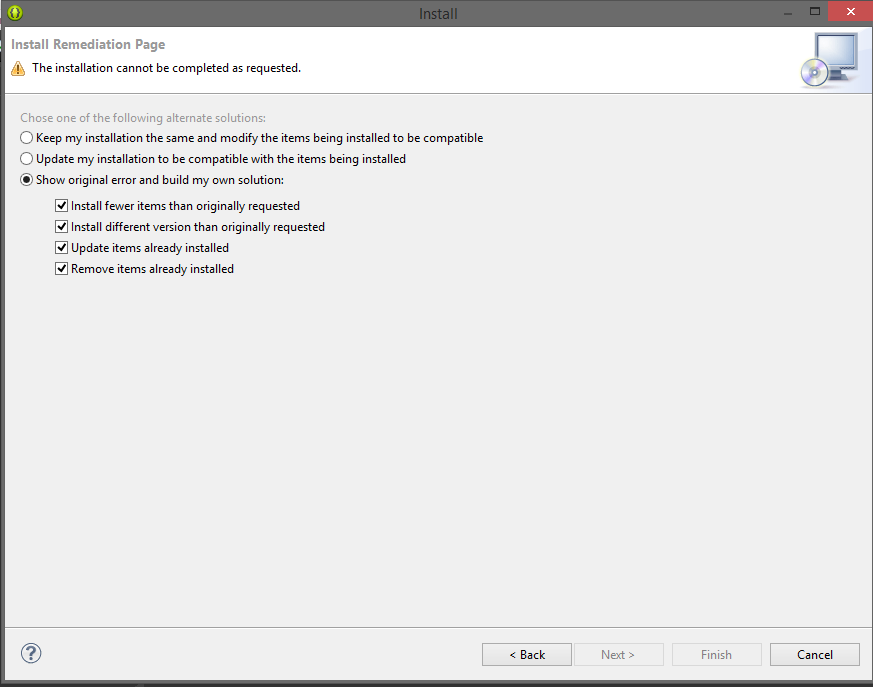Click the disabled Finish button
The image size is (873, 687).
click(716, 655)
